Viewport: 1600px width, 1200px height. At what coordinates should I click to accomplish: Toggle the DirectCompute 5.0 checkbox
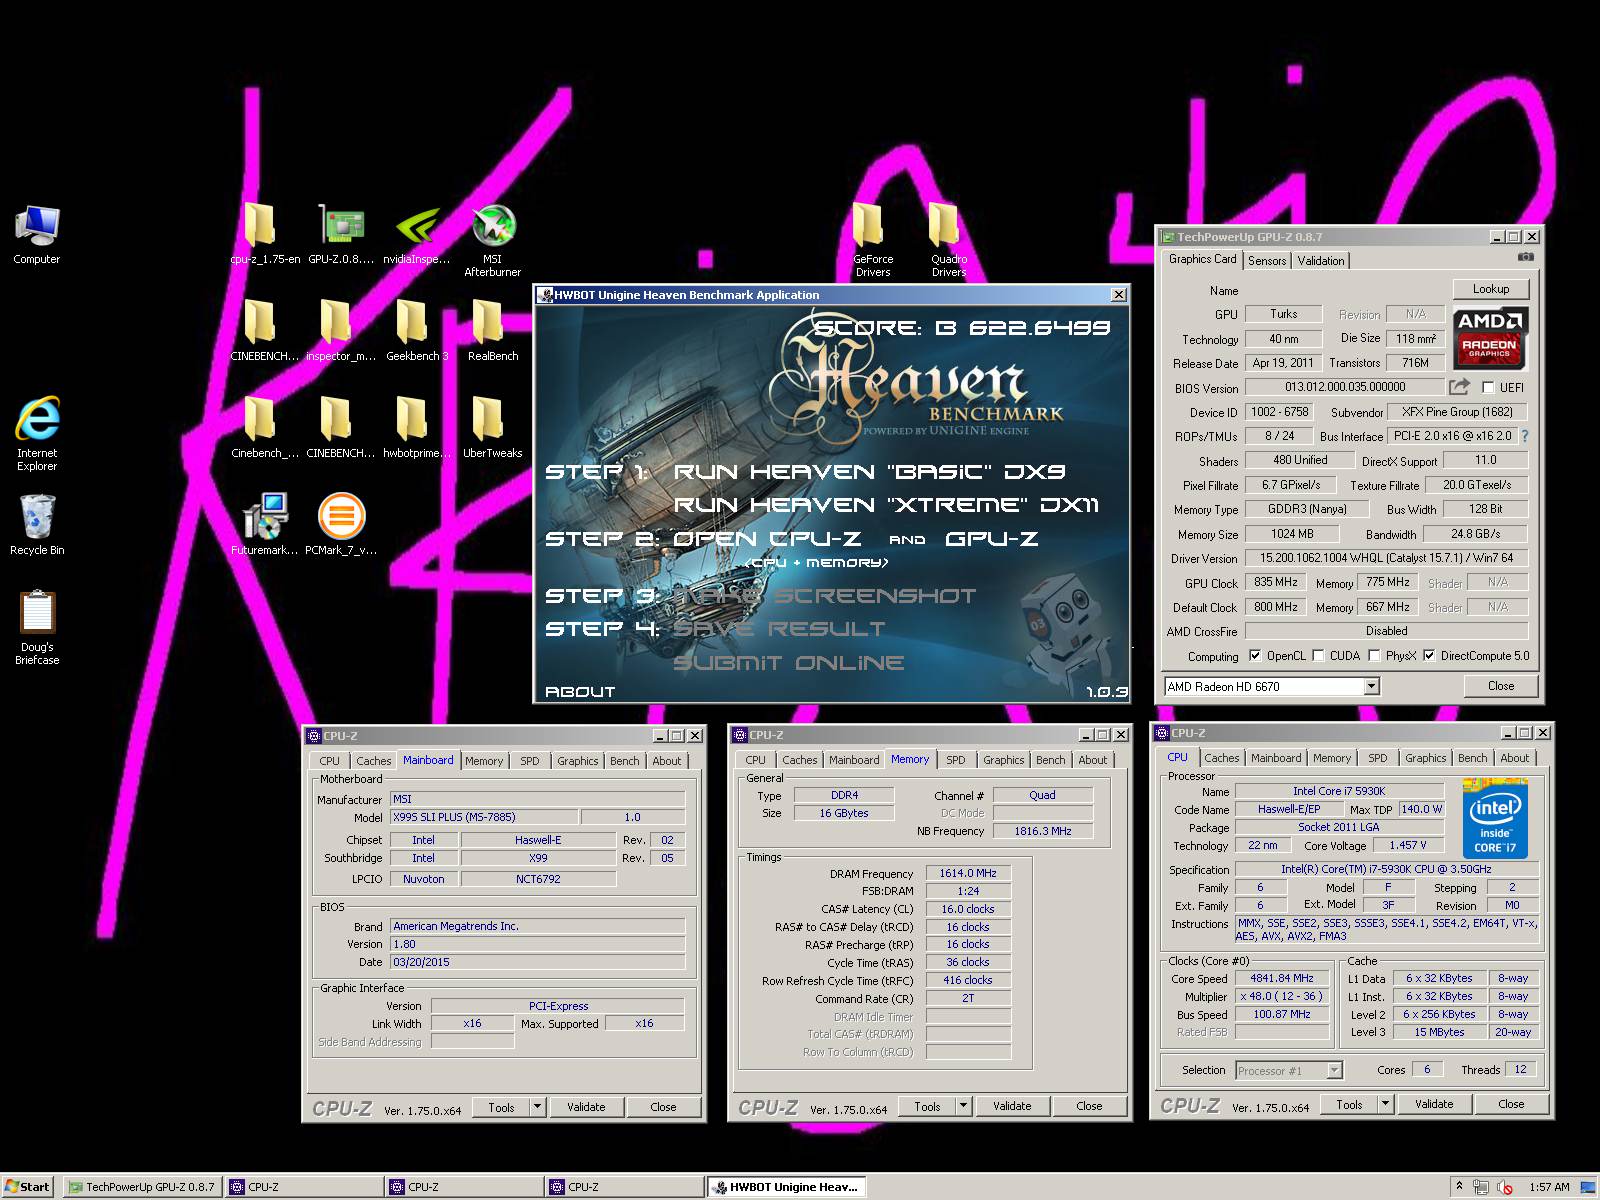1429,656
